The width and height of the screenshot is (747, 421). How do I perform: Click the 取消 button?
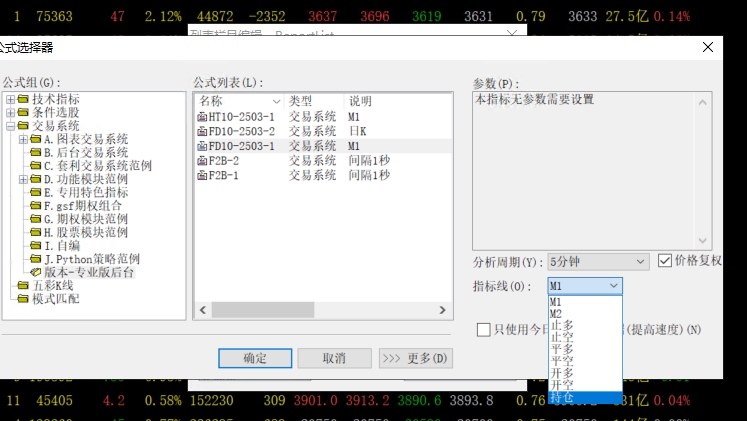coord(334,358)
